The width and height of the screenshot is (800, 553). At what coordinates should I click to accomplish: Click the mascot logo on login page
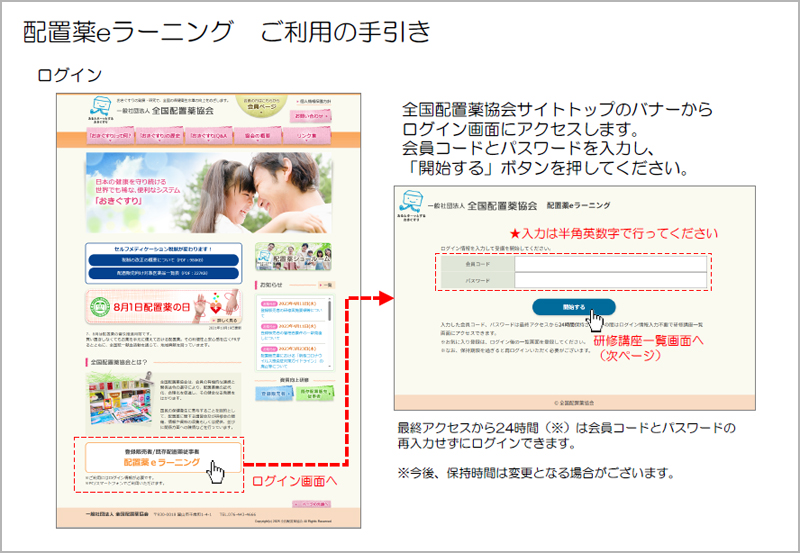(x=407, y=203)
